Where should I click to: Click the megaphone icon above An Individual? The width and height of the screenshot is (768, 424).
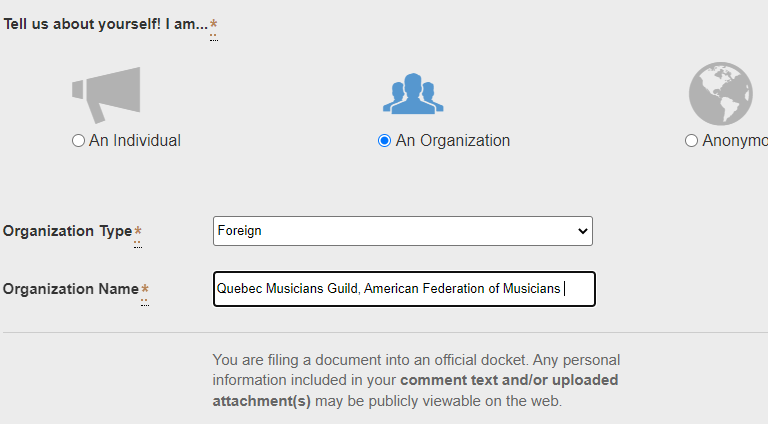tap(106, 95)
